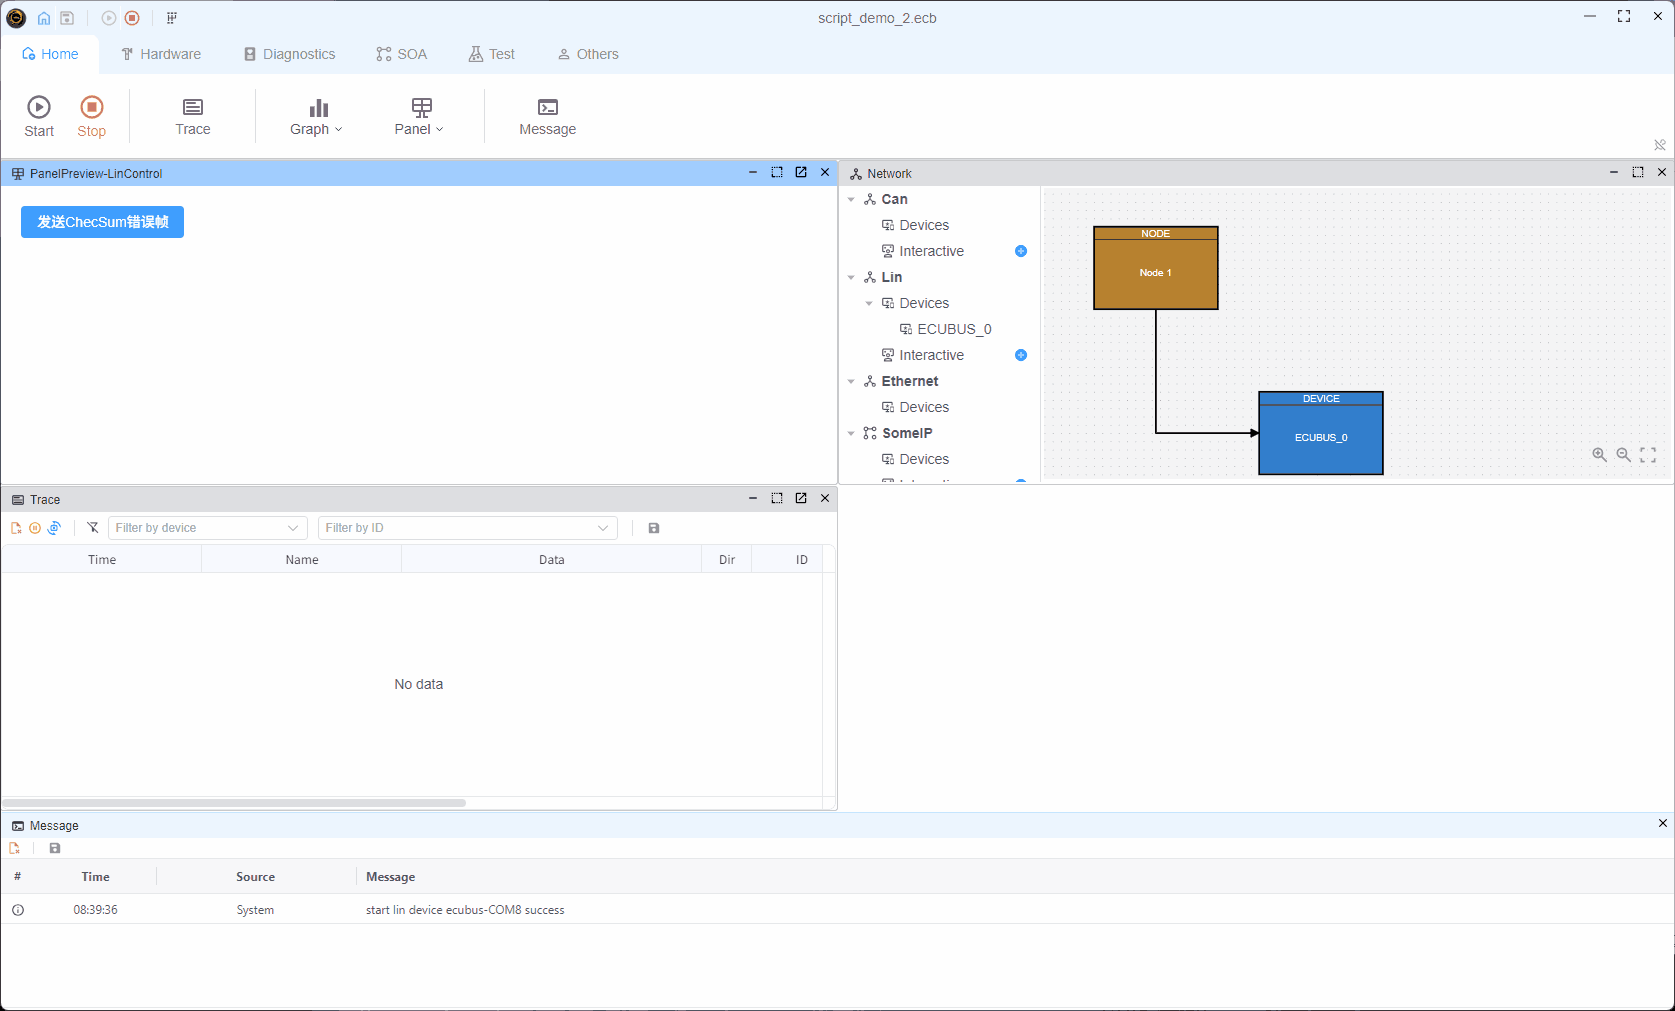Toggle trace auto-scroll refresh icon

(x=54, y=528)
